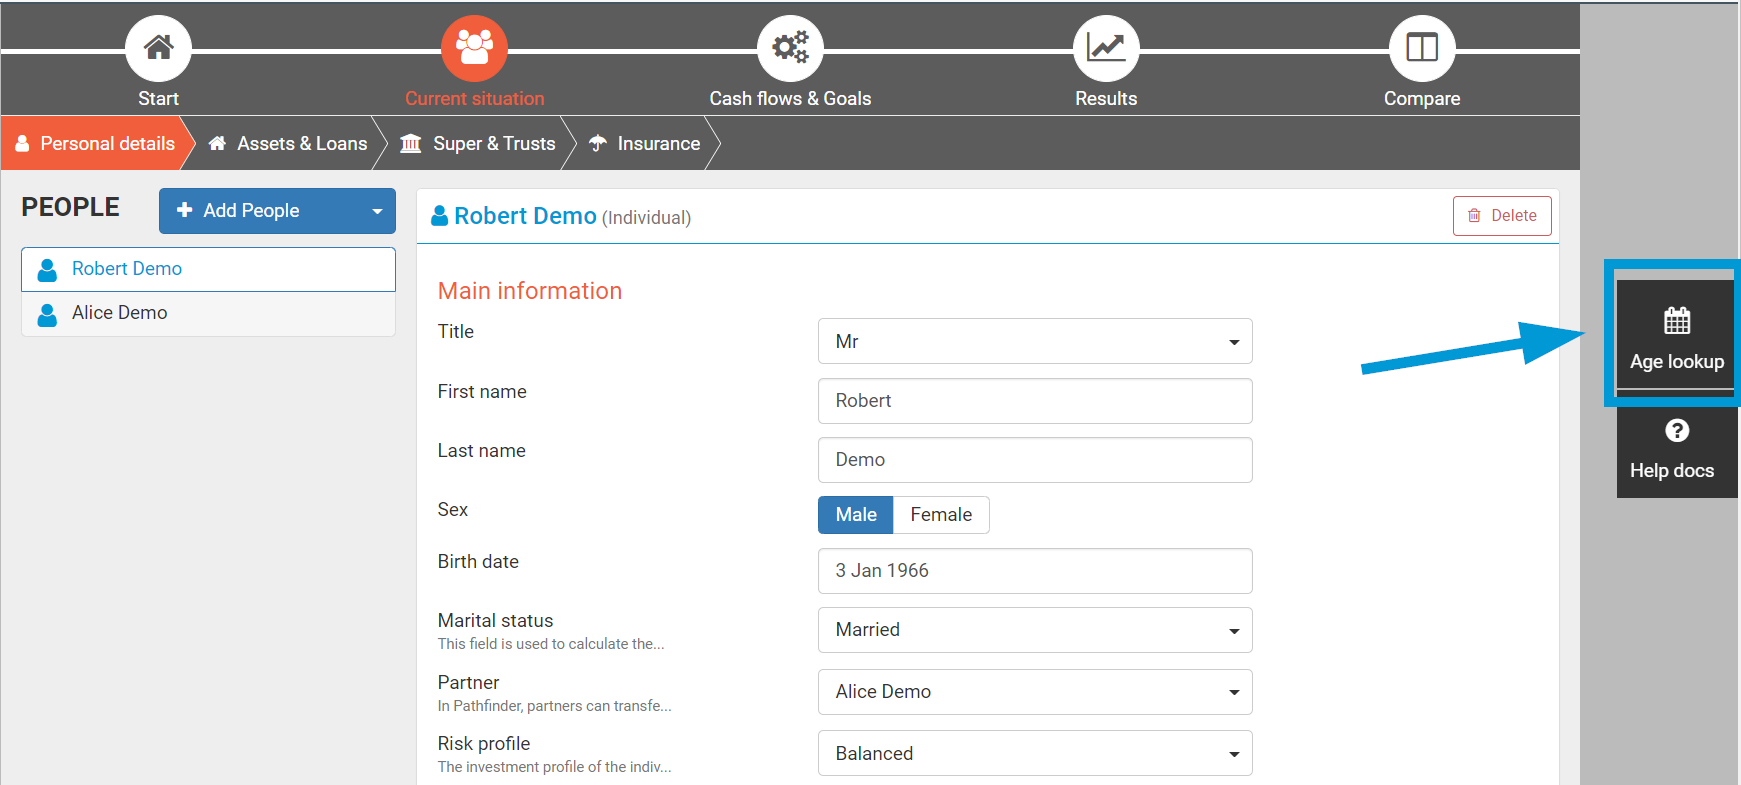Click the Delete button
The height and width of the screenshot is (785, 1741).
click(x=1501, y=216)
